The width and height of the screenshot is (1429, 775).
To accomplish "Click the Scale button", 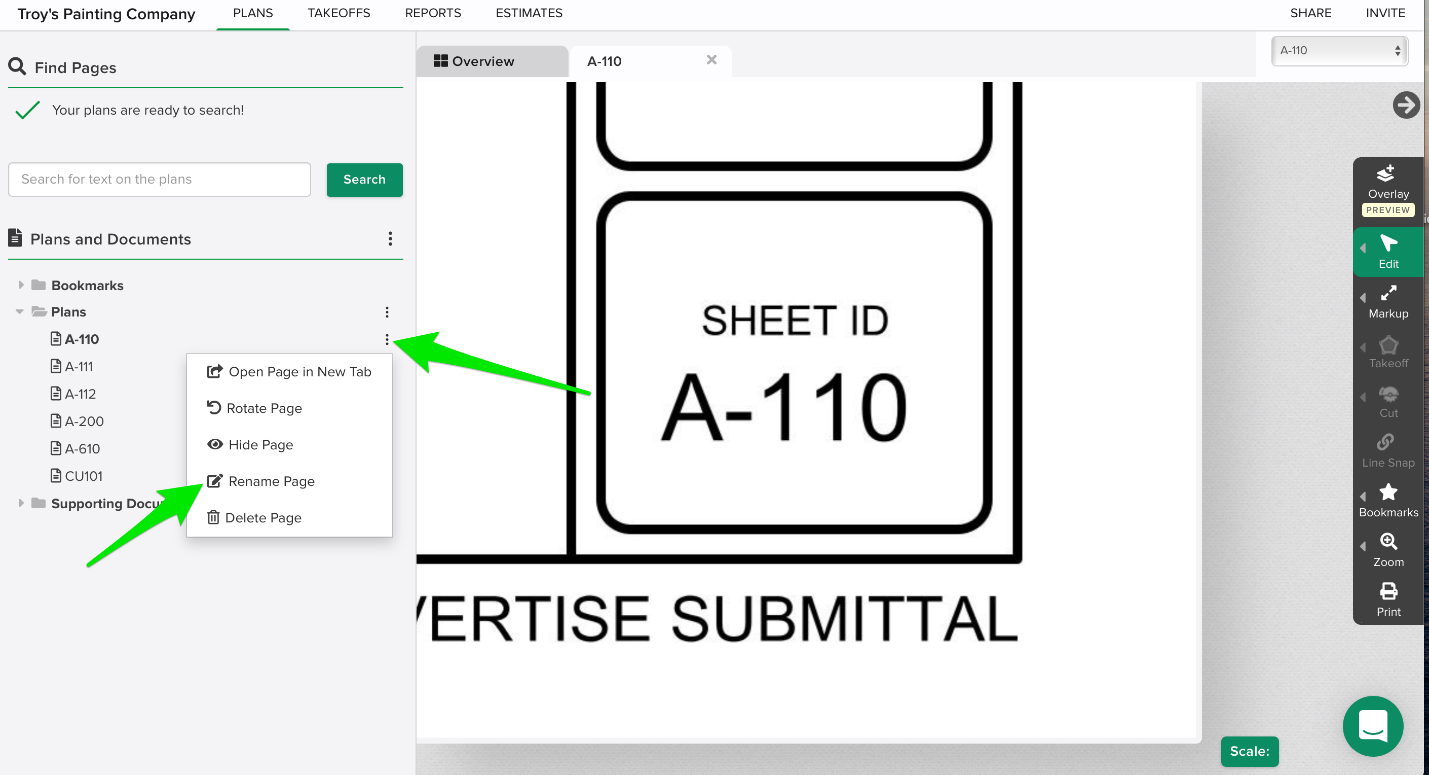I will coord(1249,751).
